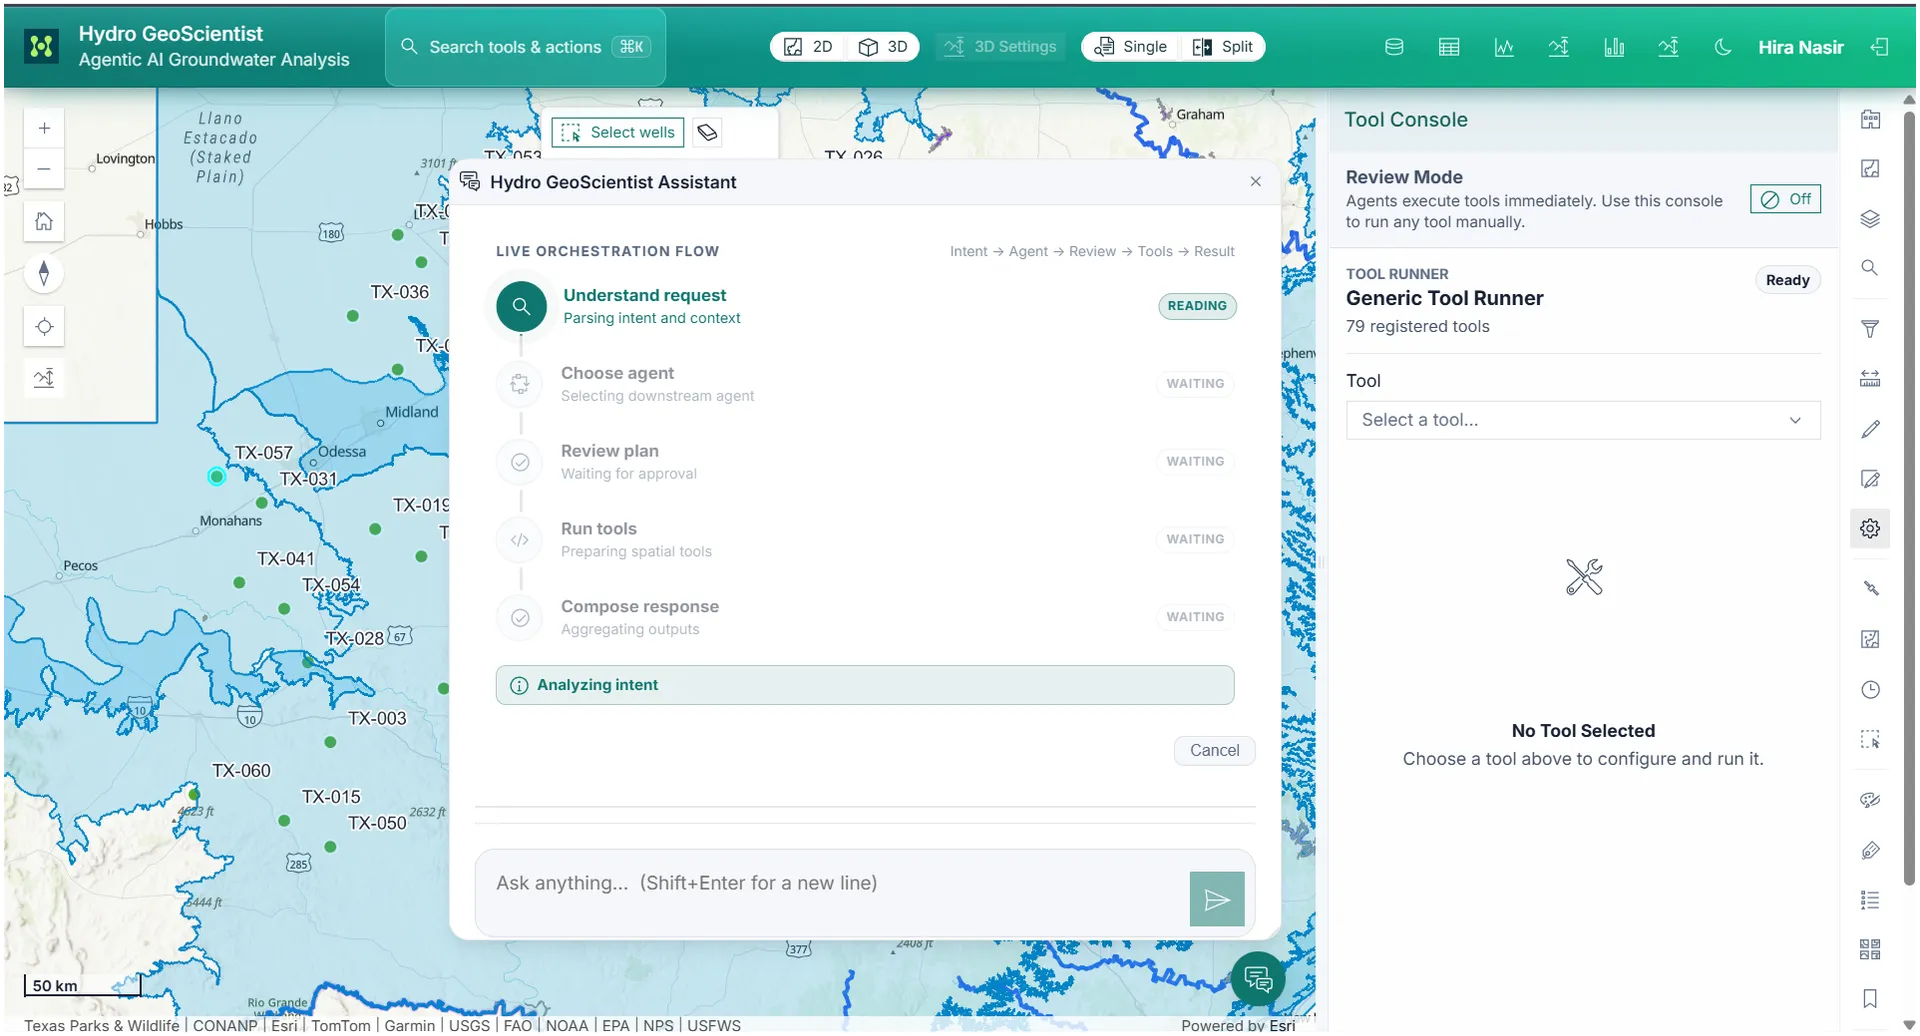Click the elevation profile icon beside the moon icon

[x=1668, y=47]
